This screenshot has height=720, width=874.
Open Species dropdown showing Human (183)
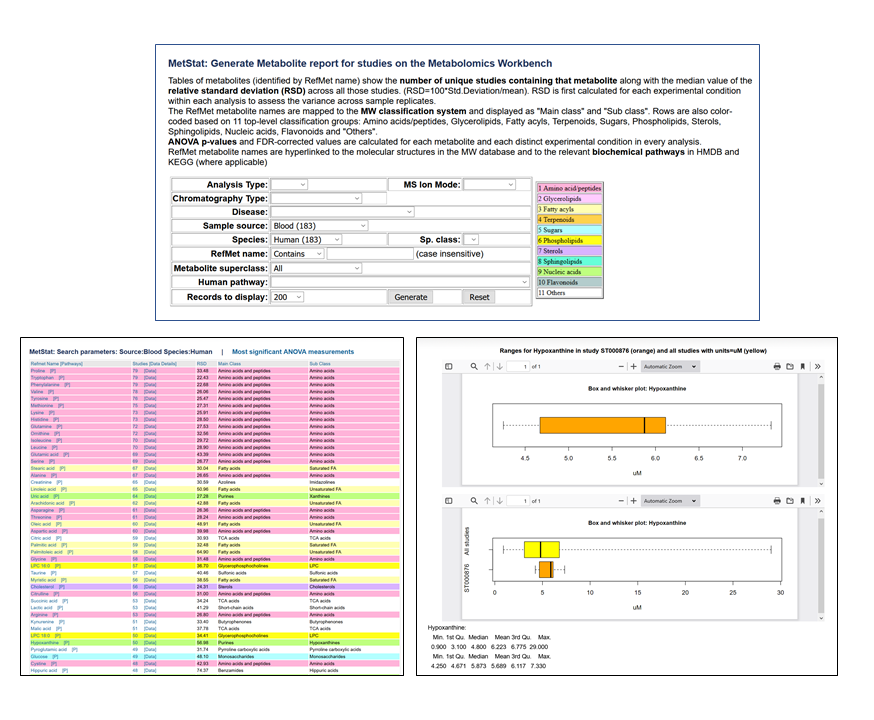coord(307,240)
